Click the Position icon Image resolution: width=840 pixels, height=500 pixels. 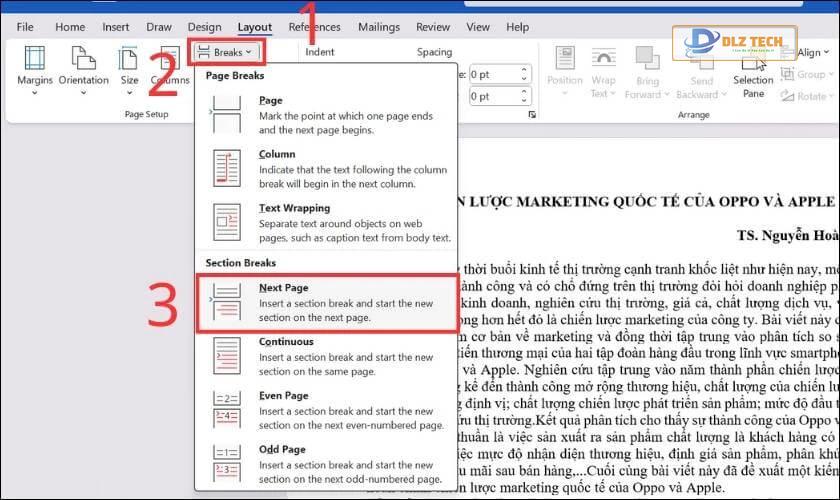click(565, 58)
